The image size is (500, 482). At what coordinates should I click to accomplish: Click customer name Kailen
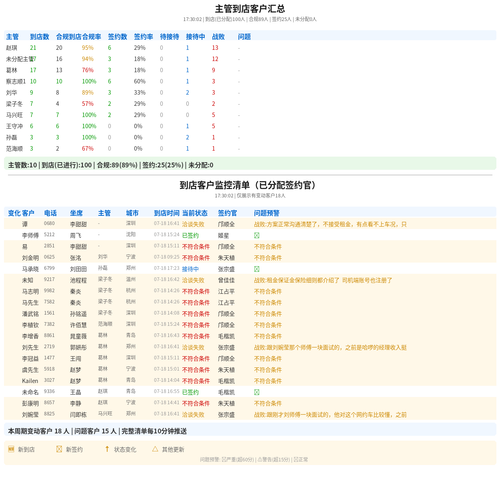click(x=30, y=381)
